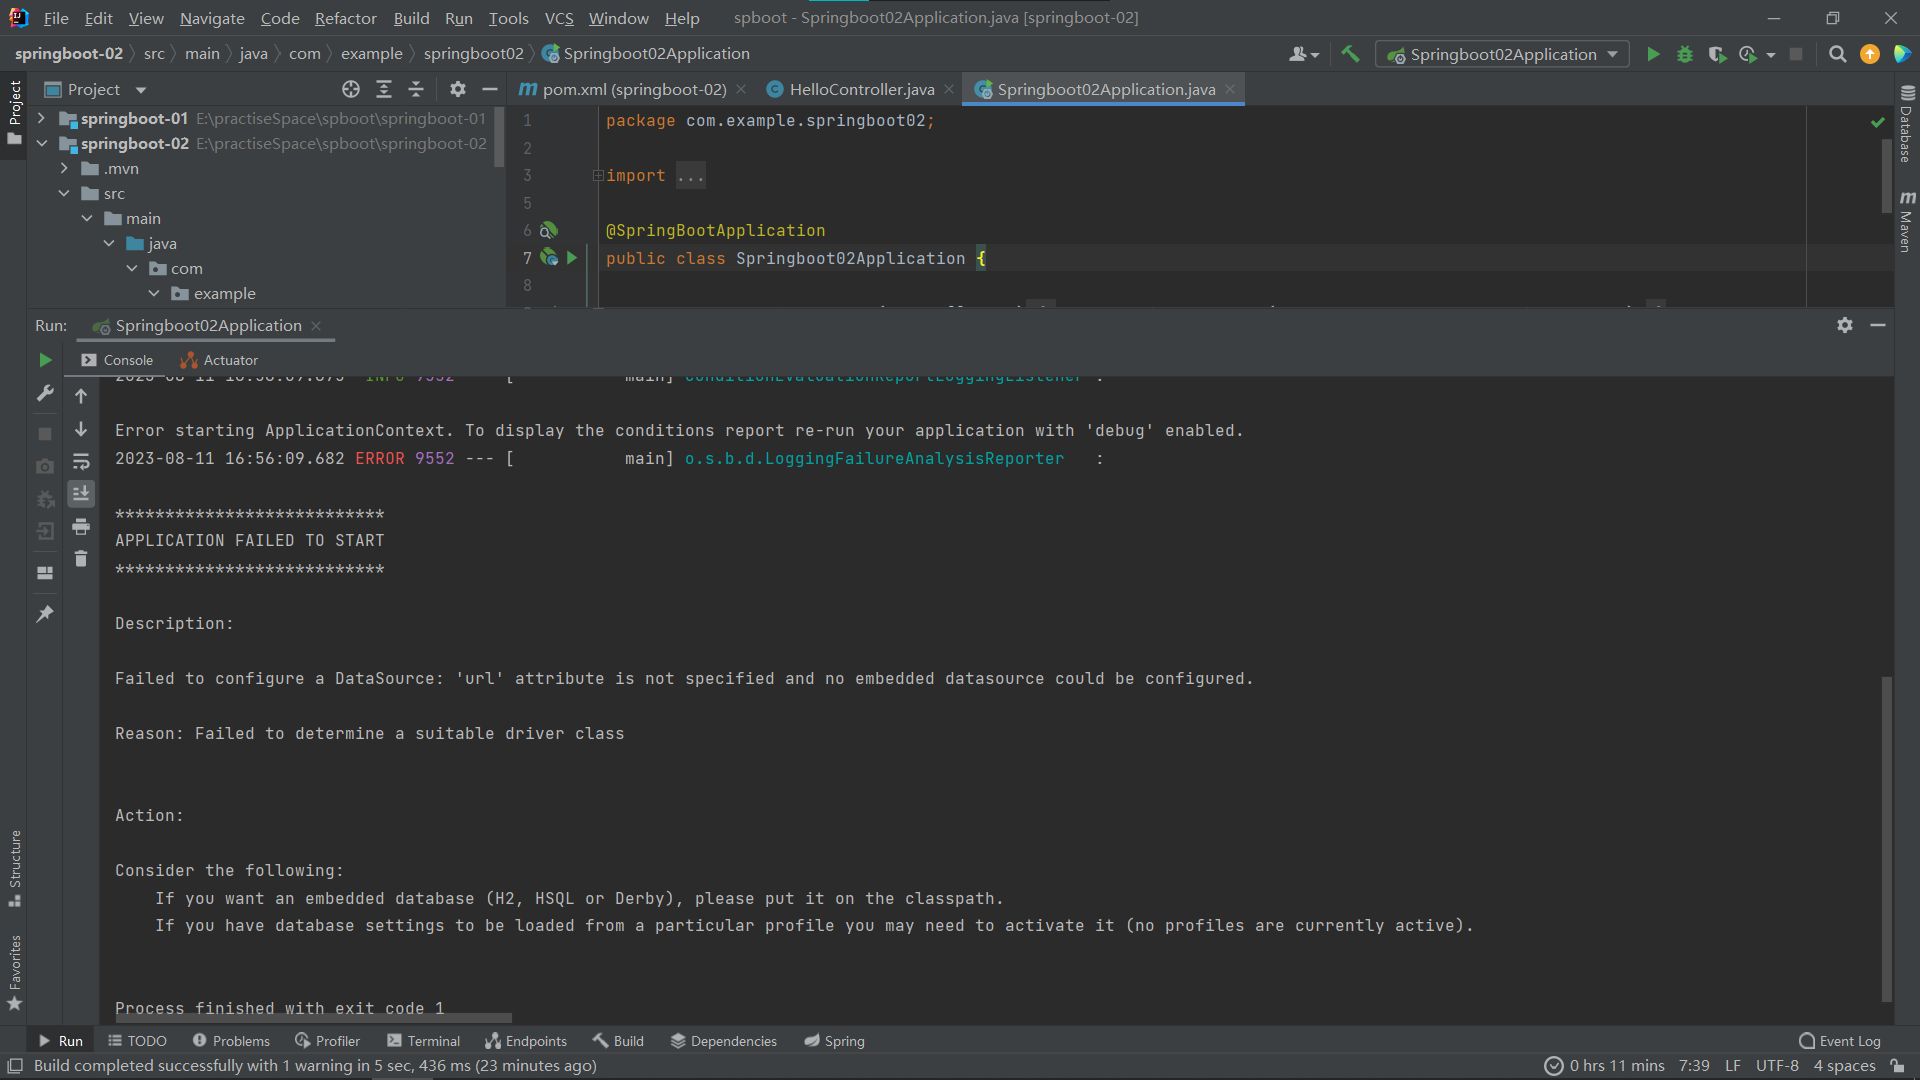This screenshot has width=1920, height=1080.
Task: Expand the springboot-01 project node
Action: [41, 118]
